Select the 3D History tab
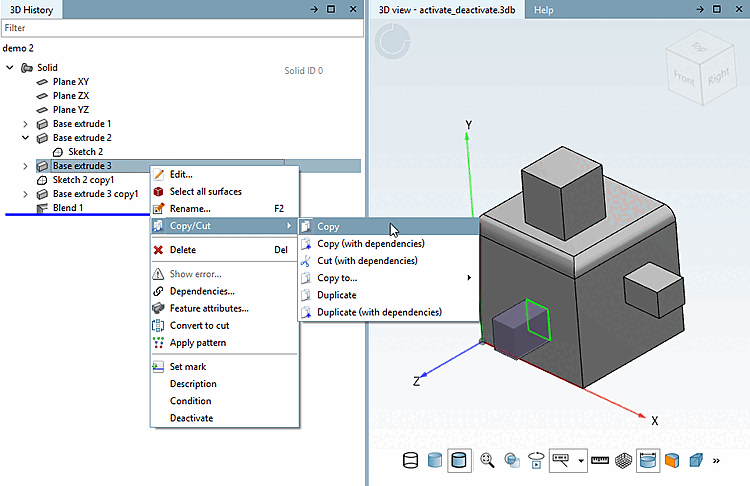Viewport: 750px width, 486px height. pyautogui.click(x=31, y=10)
